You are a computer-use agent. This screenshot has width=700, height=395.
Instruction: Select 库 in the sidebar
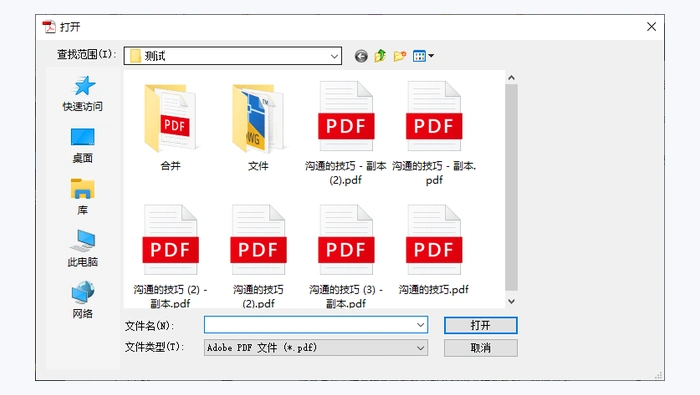point(83,197)
